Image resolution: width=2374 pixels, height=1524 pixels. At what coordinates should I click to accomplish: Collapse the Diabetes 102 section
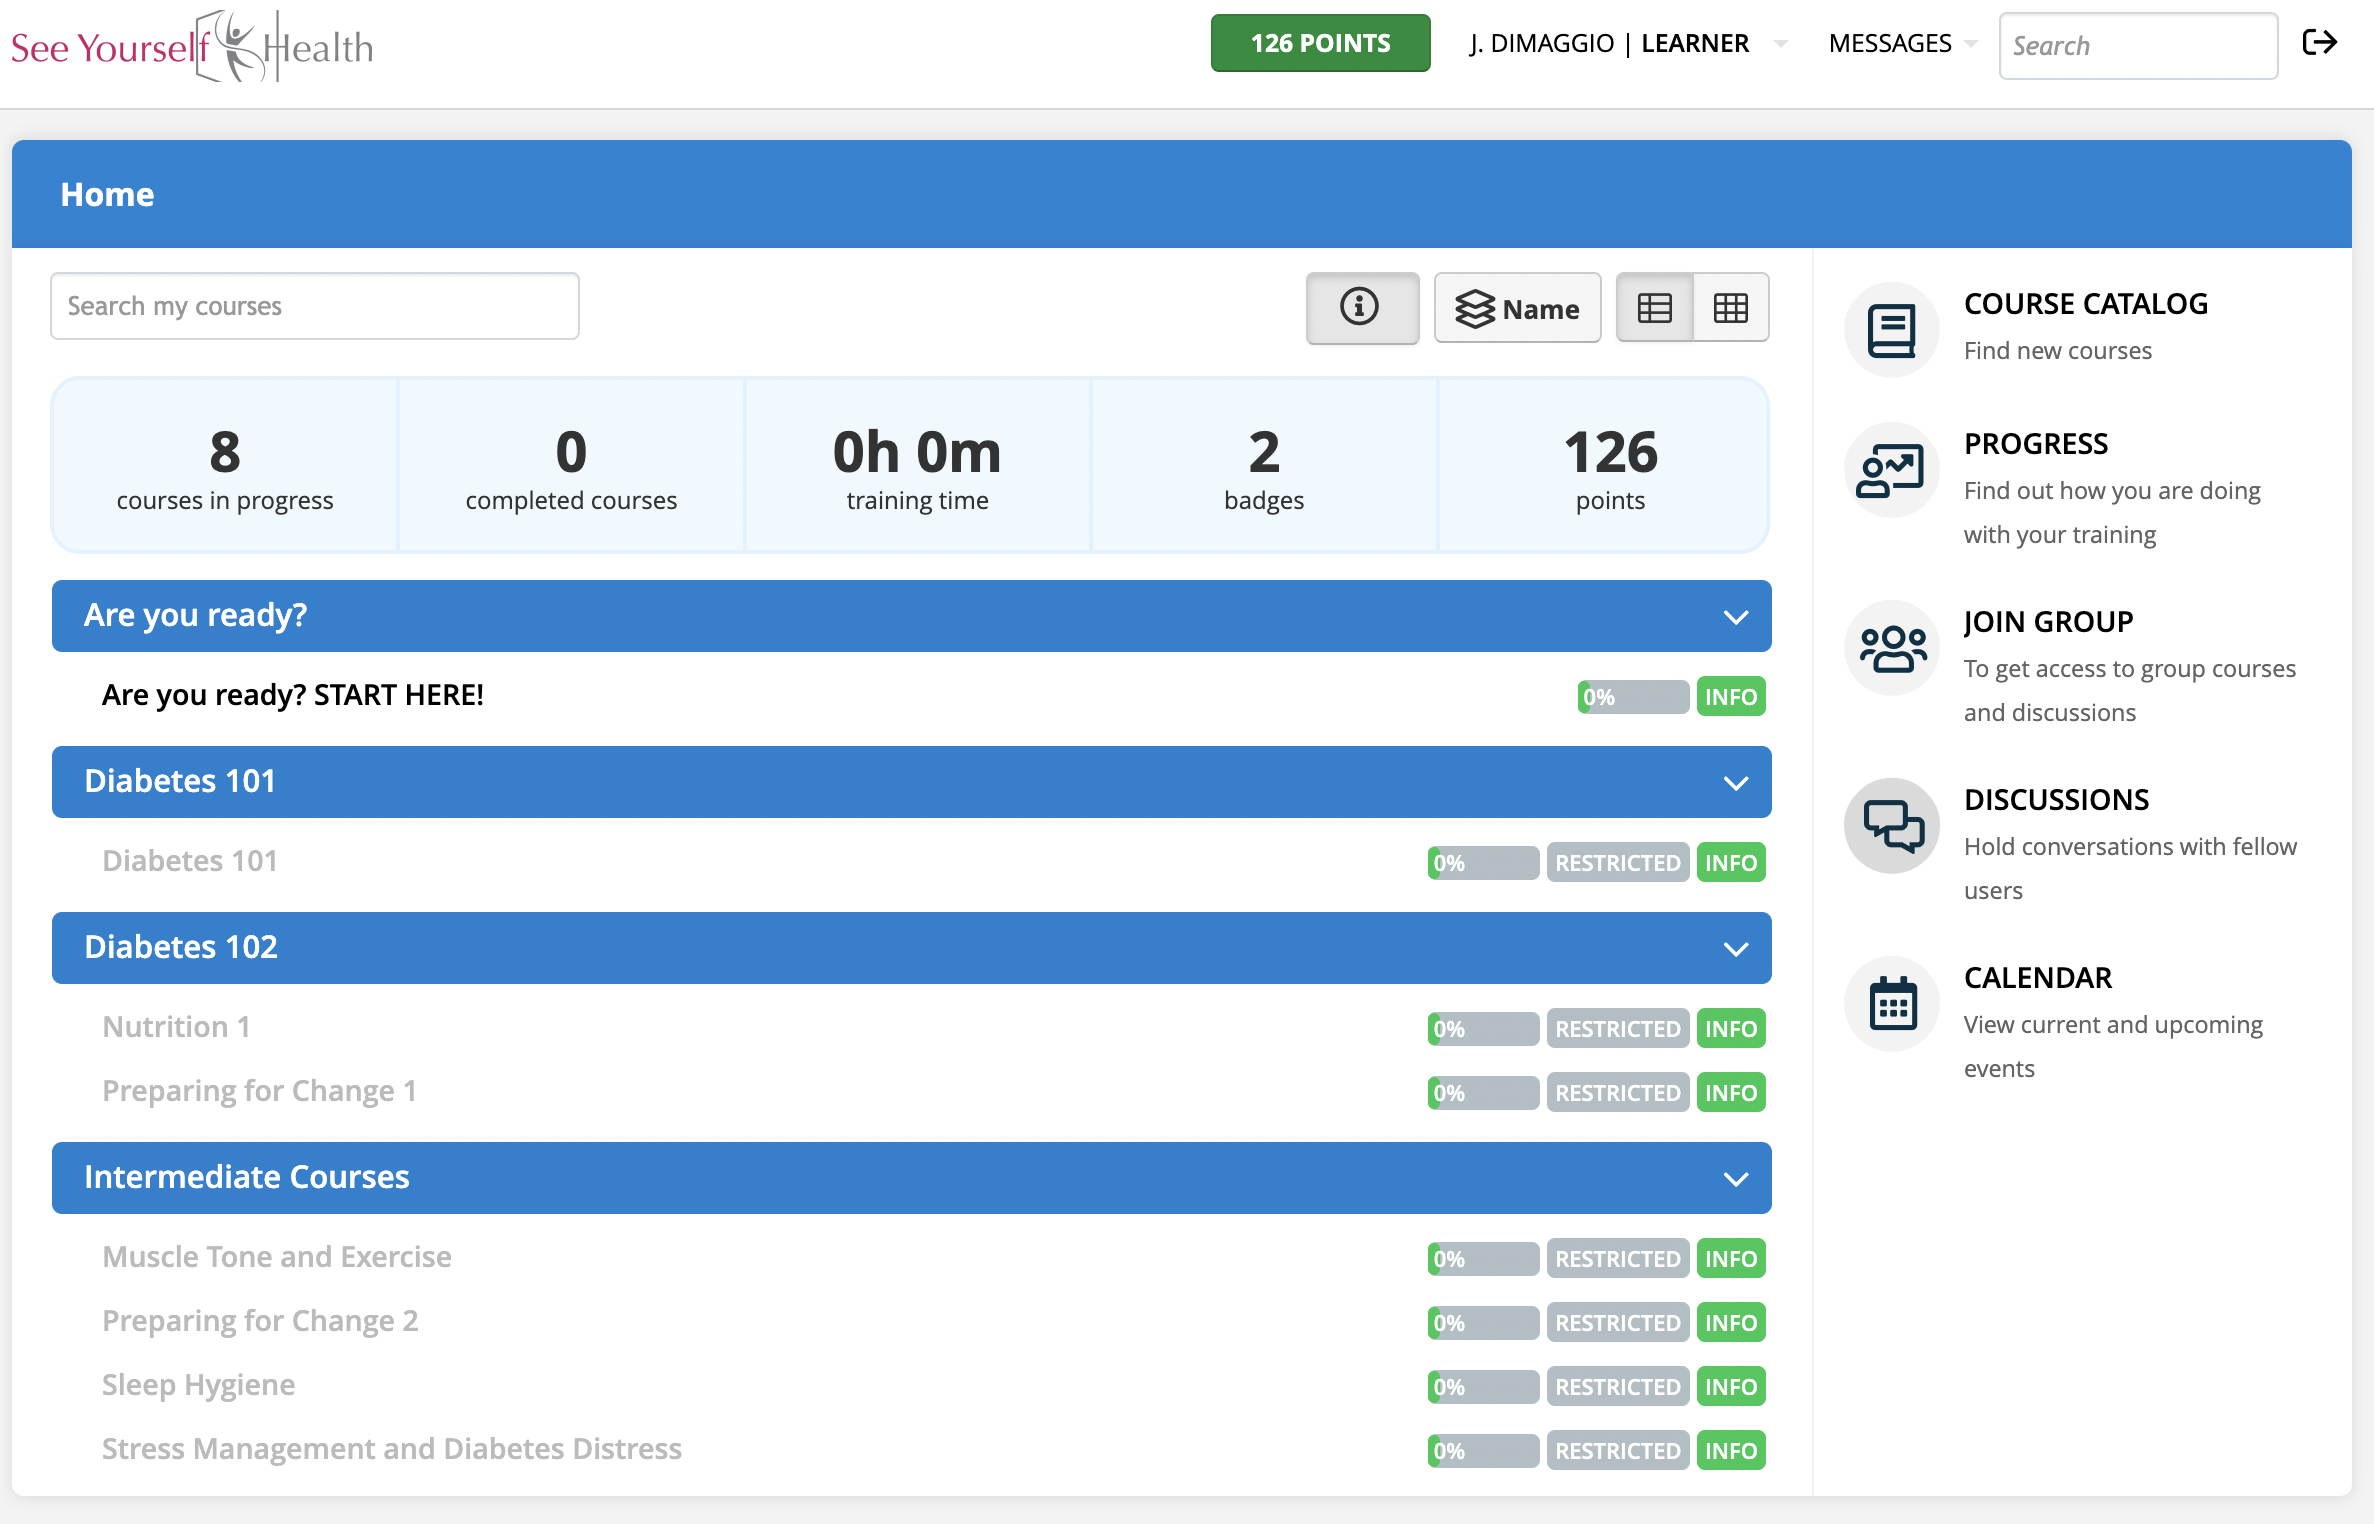[x=1735, y=949]
